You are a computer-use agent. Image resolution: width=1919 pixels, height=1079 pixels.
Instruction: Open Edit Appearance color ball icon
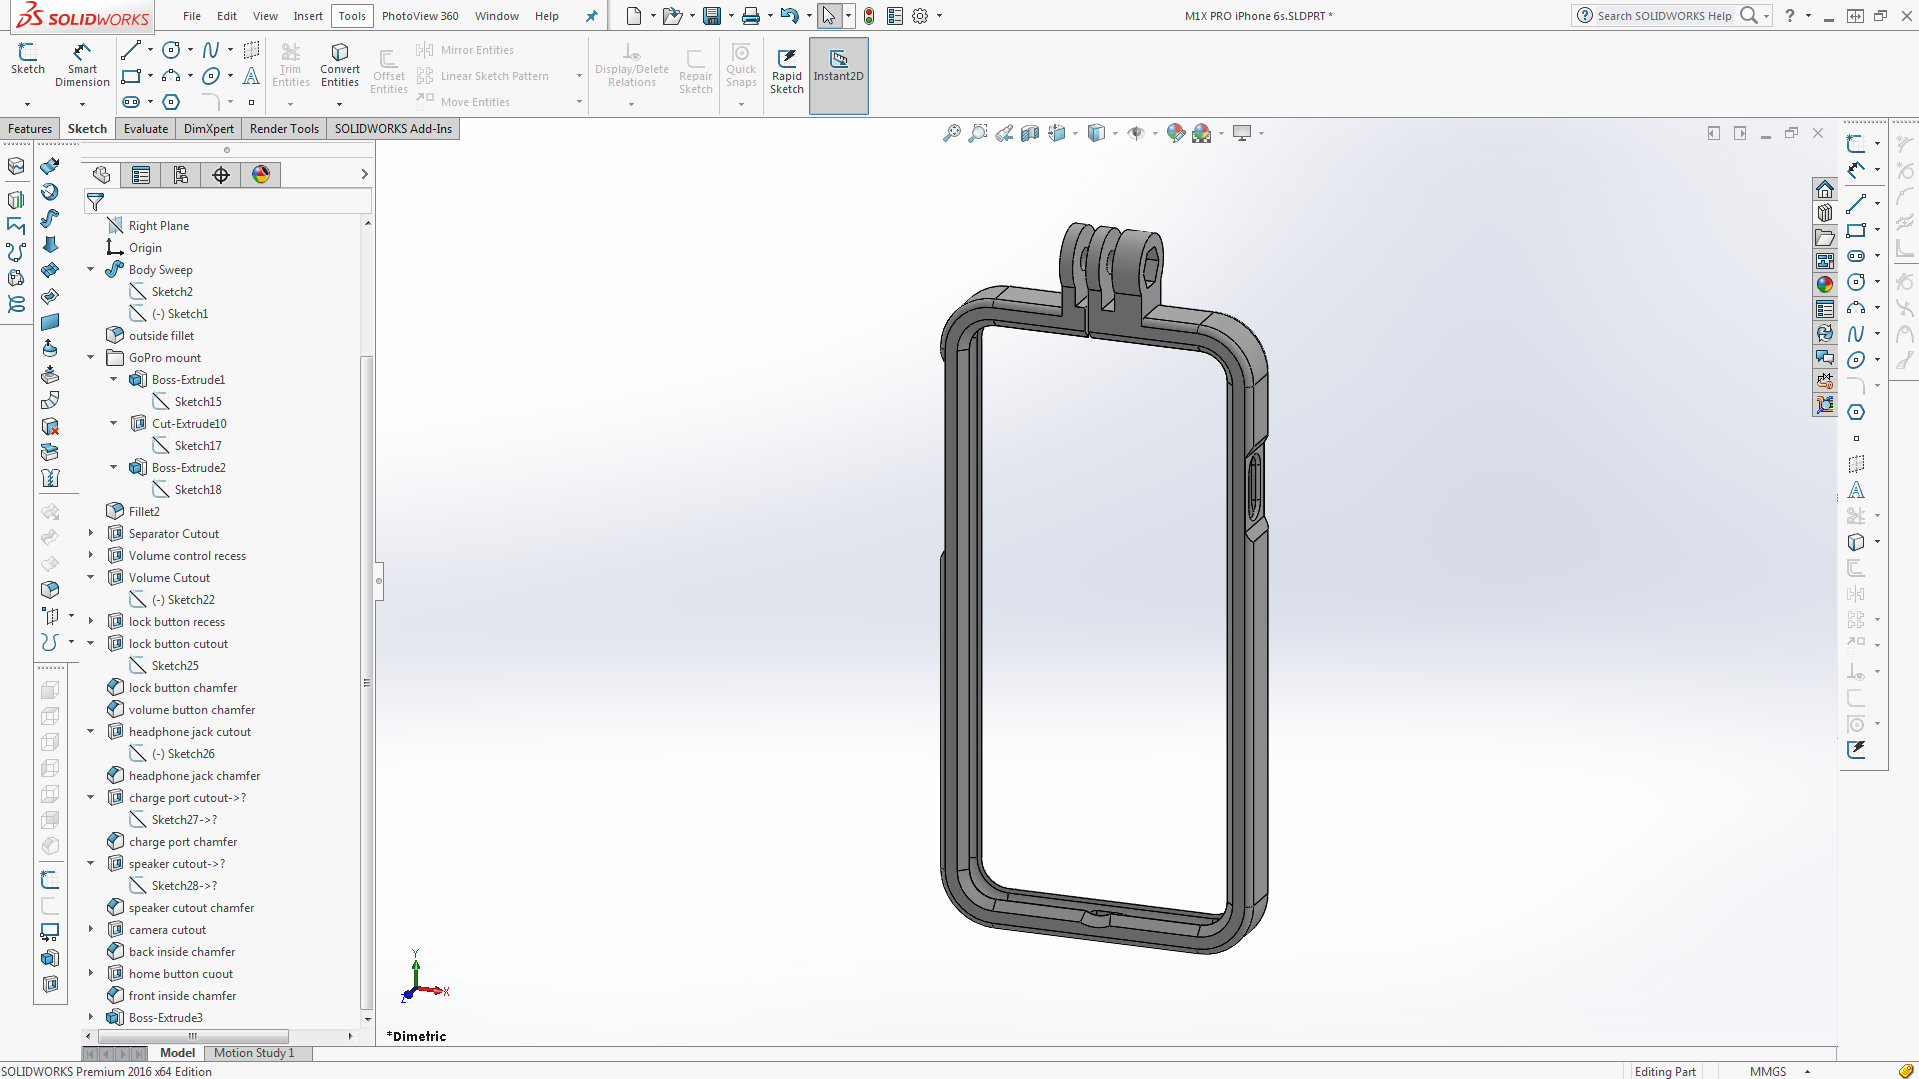click(1176, 133)
